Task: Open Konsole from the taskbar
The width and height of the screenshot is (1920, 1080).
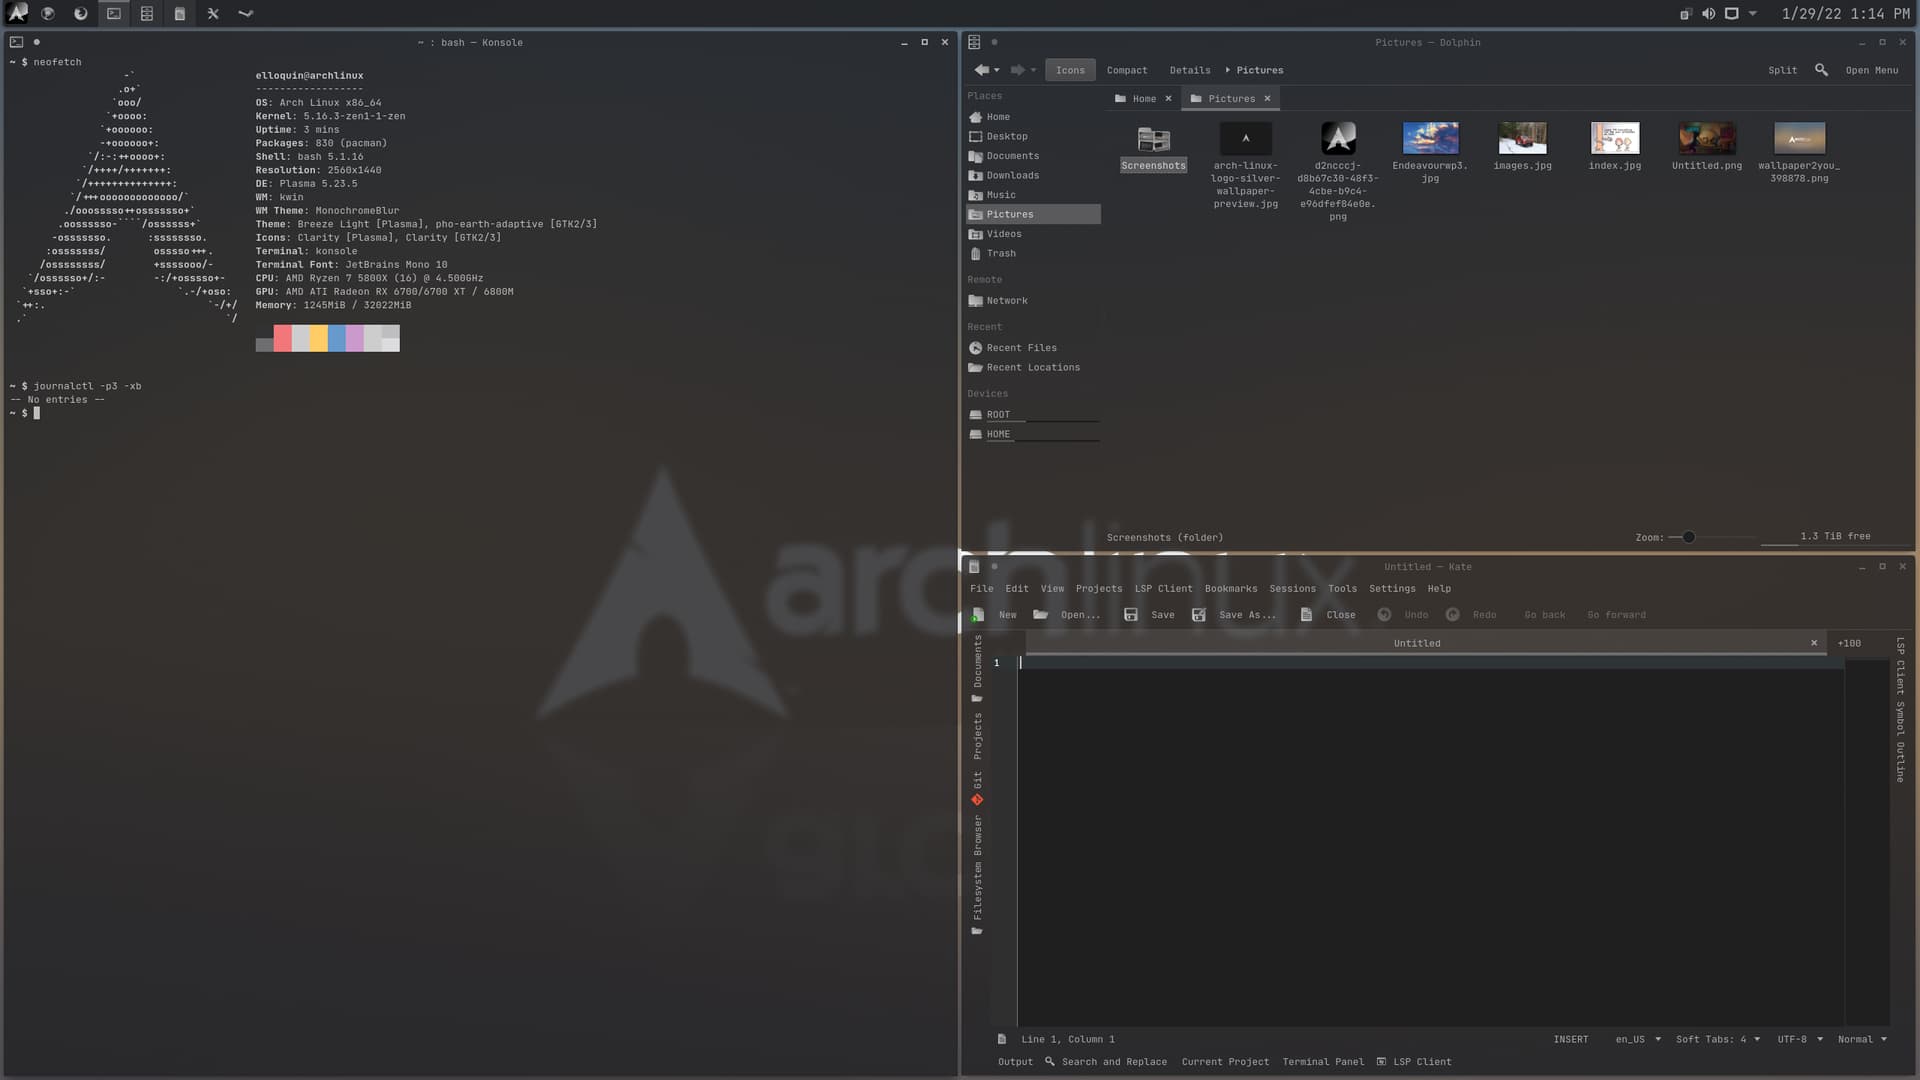Action: point(113,13)
